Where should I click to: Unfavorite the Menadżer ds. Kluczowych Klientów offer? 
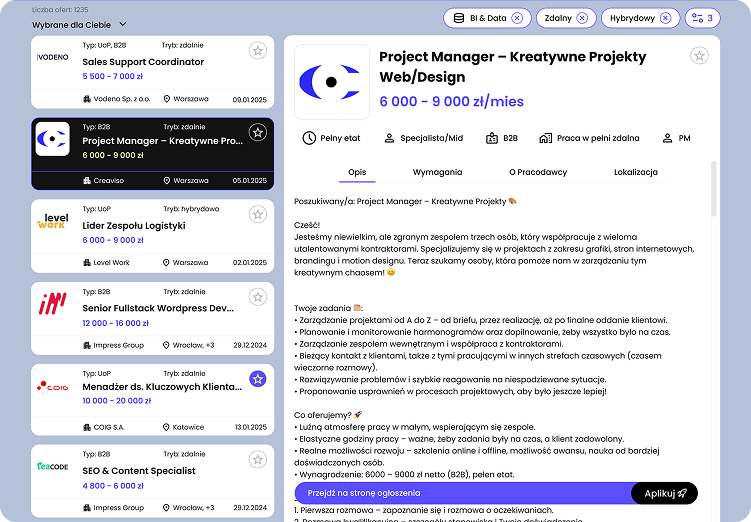[258, 379]
